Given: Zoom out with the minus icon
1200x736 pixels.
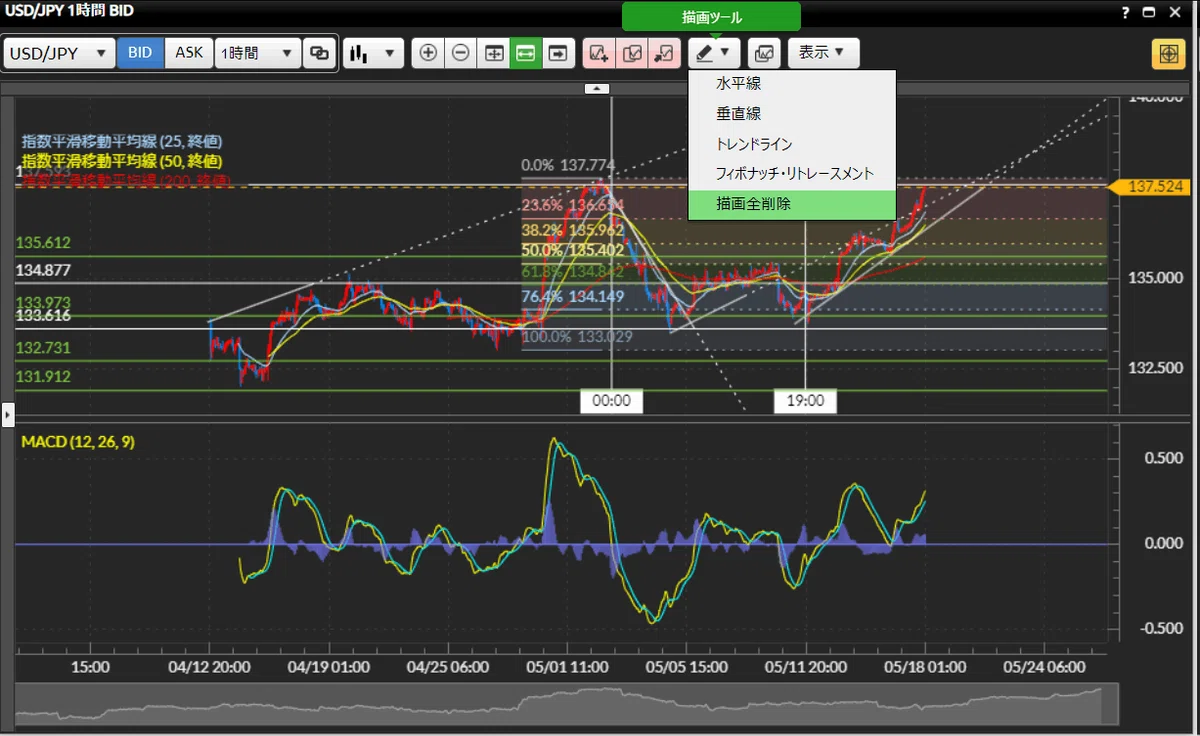Looking at the screenshot, I should pos(460,53).
